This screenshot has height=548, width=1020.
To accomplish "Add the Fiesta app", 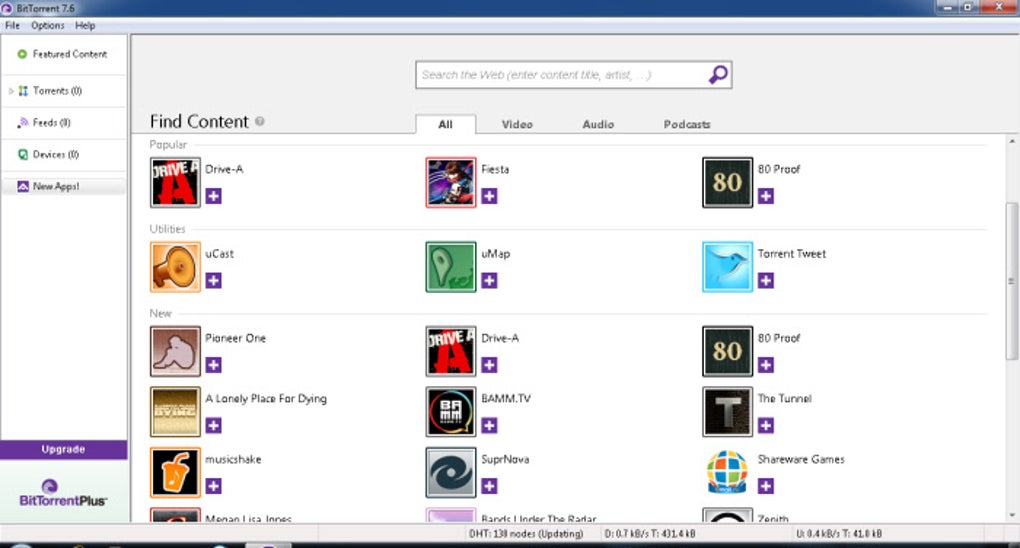I will [489, 196].
